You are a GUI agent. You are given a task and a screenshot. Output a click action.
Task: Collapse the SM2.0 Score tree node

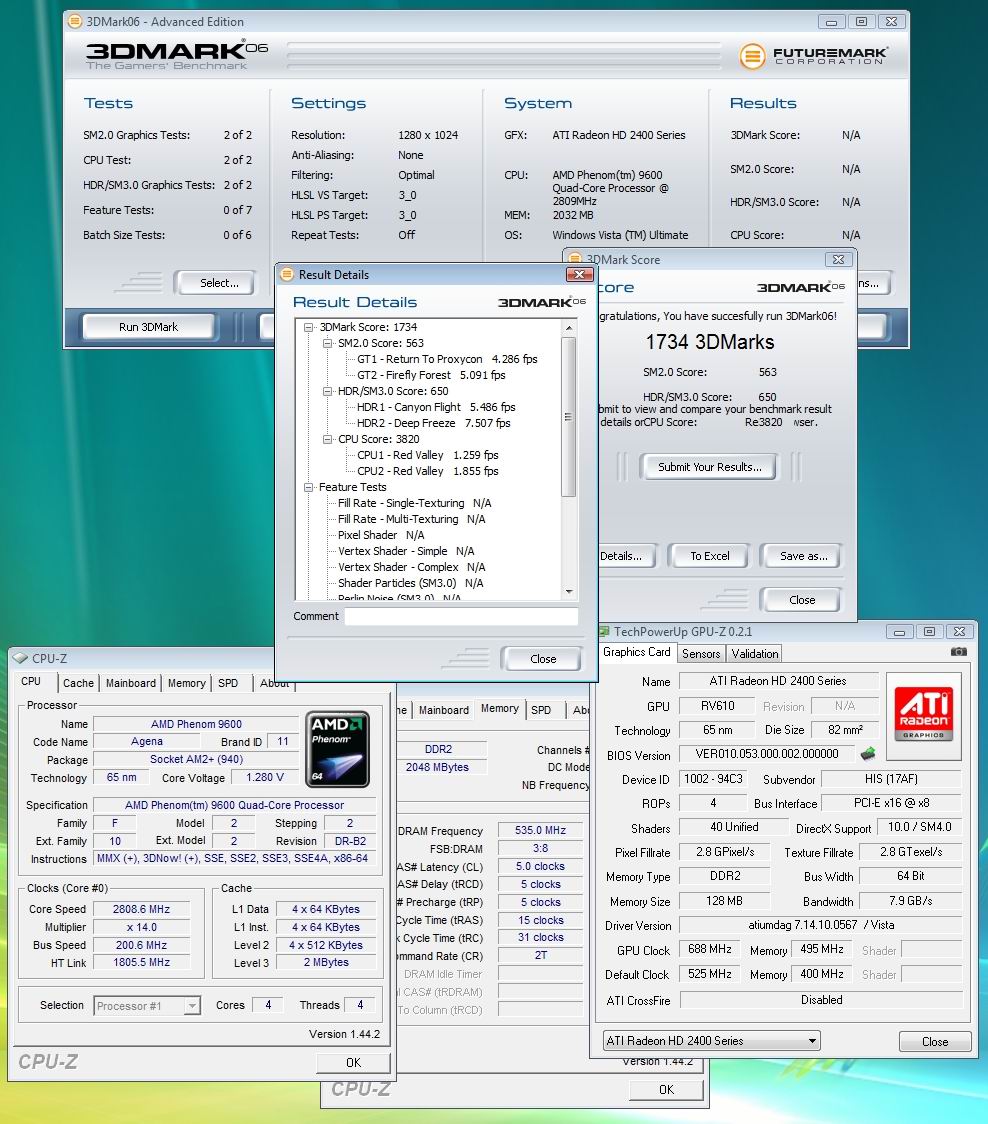(328, 343)
